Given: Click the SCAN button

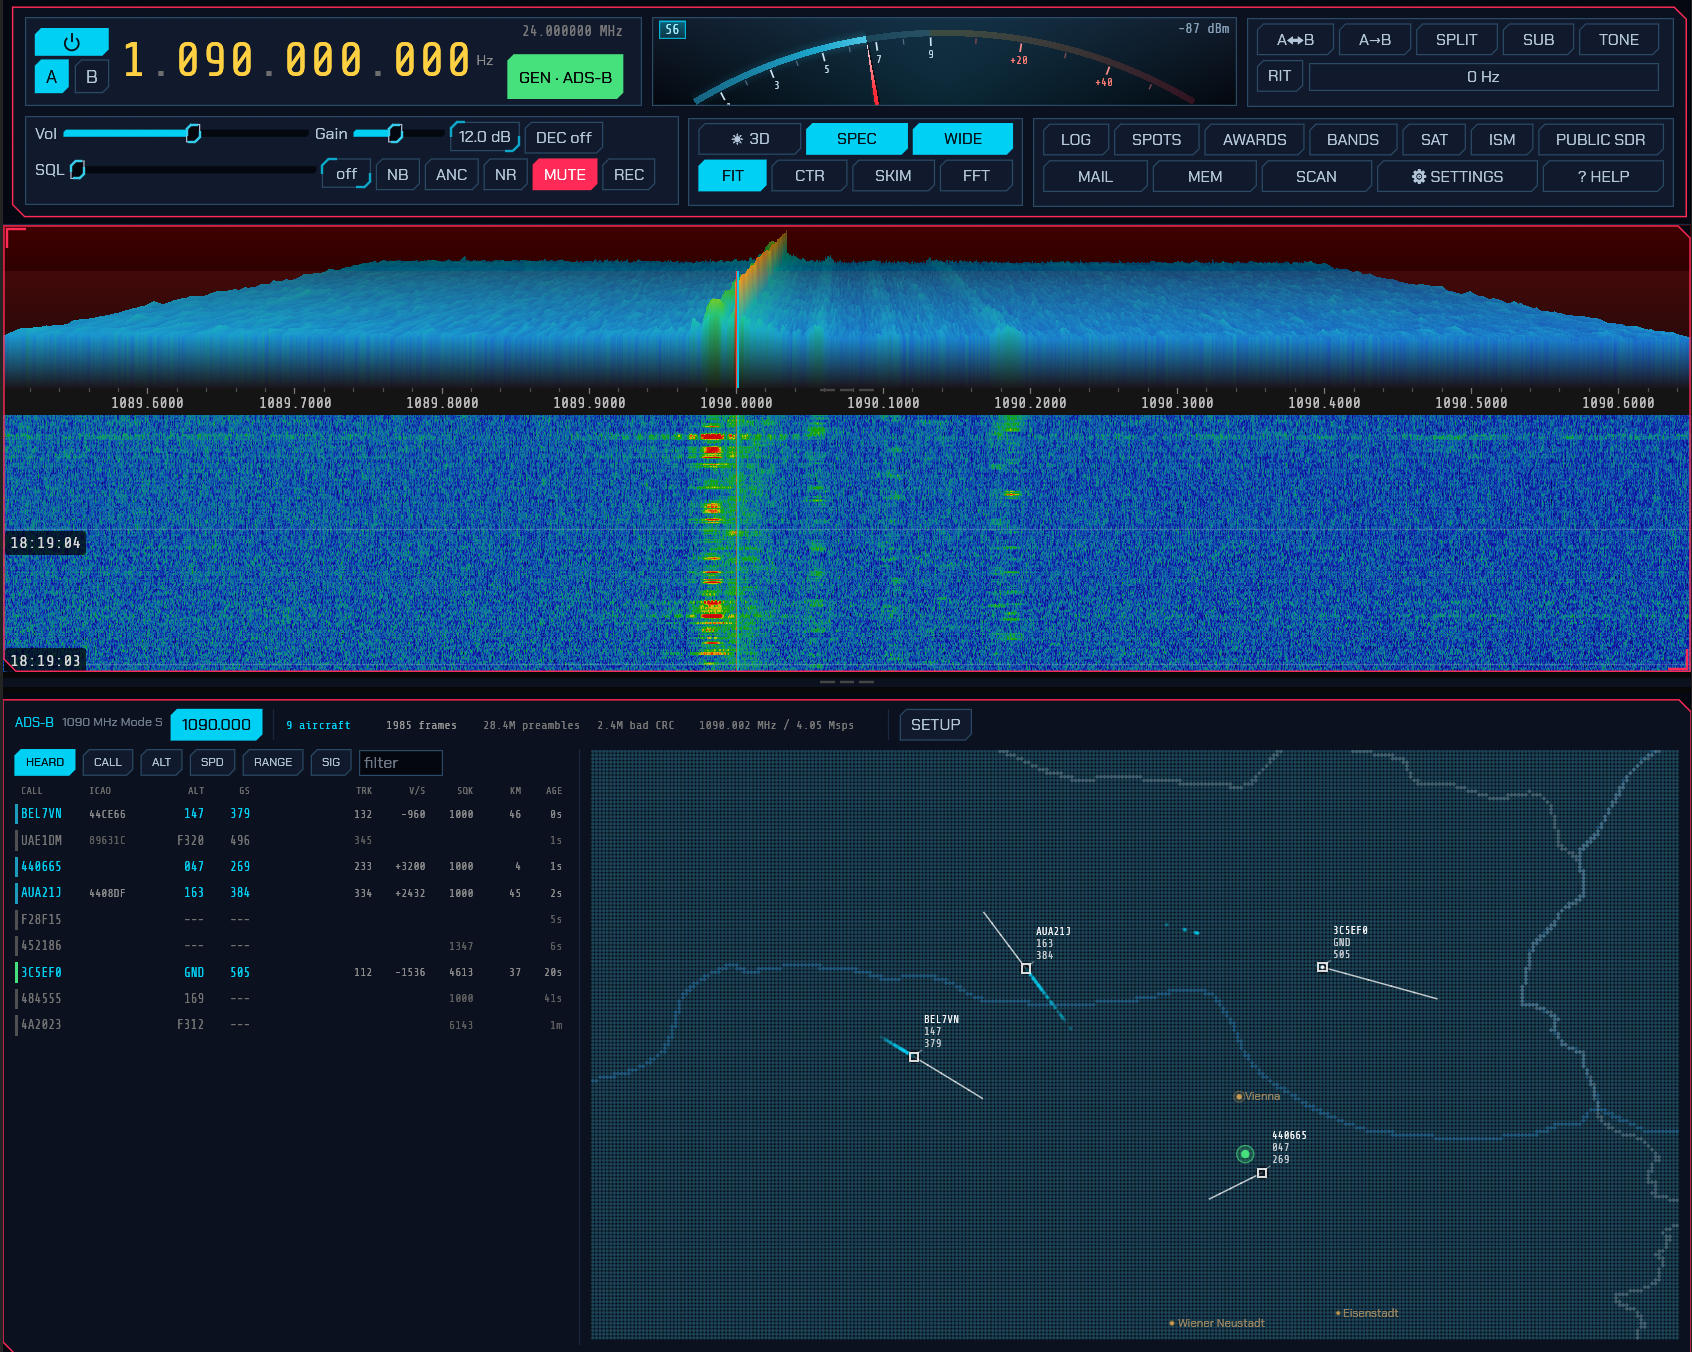Looking at the screenshot, I should click(1316, 177).
